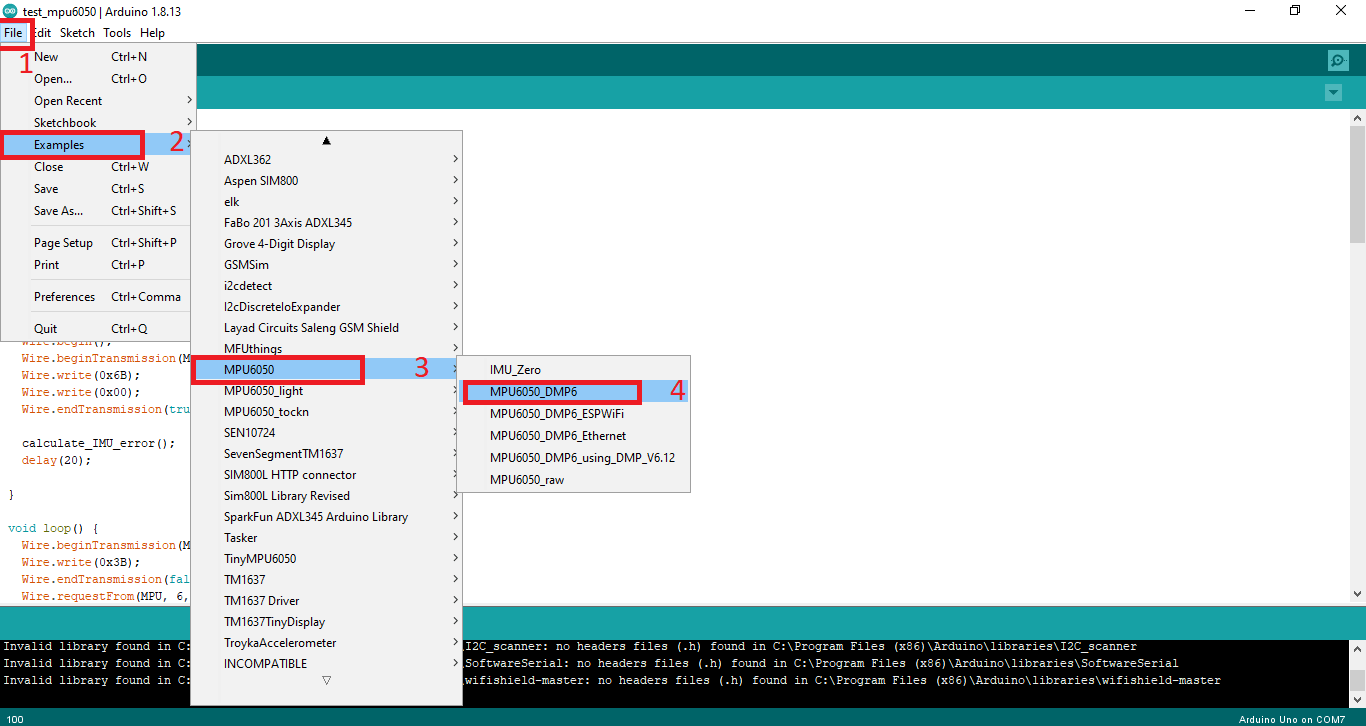Viewport: 1366px width, 726px height.
Task: Open SevenSegmentTM1637 examples
Action: [326, 454]
